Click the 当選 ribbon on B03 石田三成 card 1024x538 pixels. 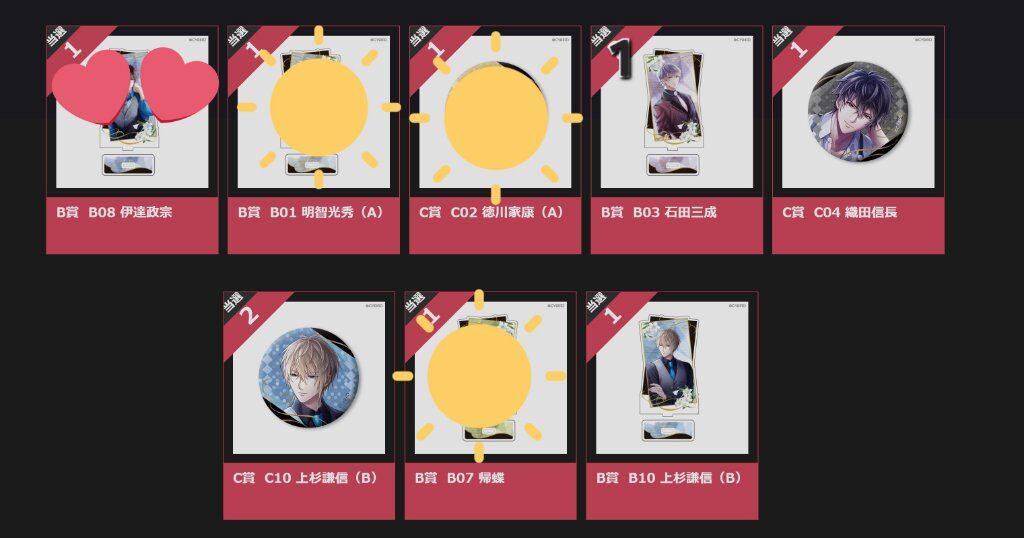[x=618, y=53]
